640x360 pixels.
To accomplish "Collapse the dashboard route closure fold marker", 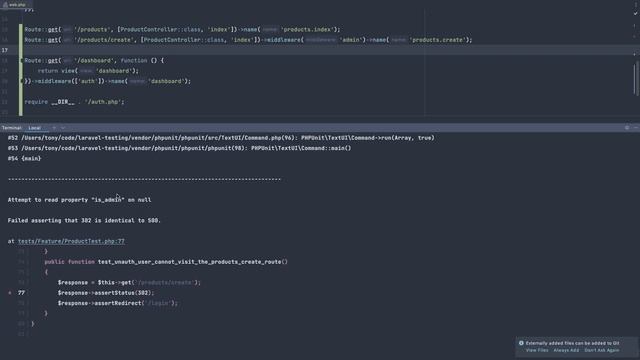I will click(22, 60).
